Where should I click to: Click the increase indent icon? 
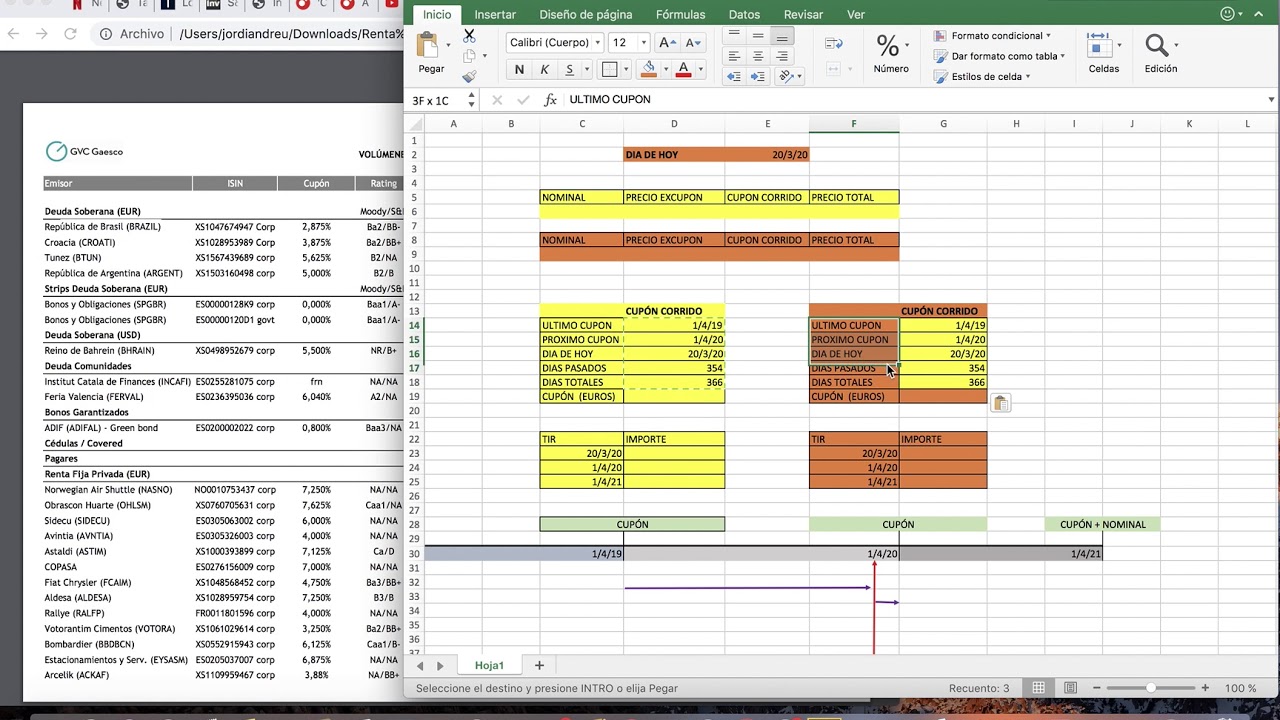pyautogui.click(x=758, y=77)
